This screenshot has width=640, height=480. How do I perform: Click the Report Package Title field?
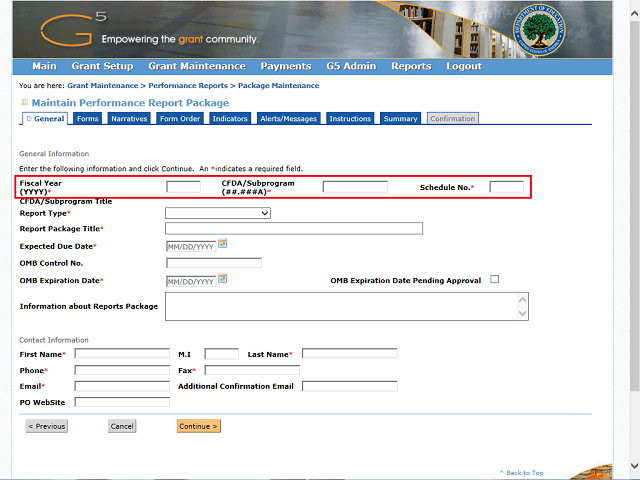294,229
